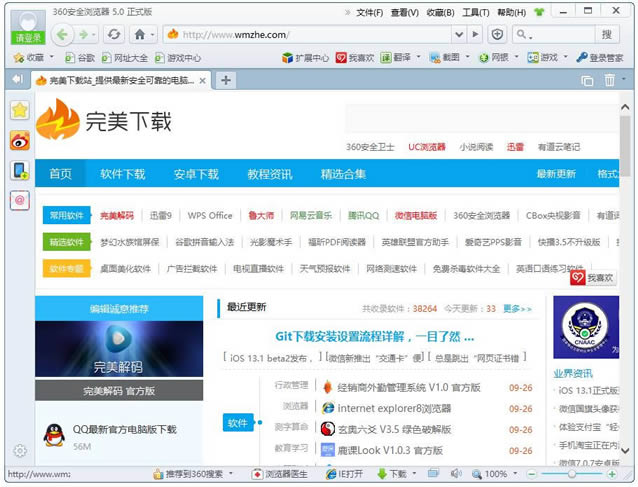This screenshot has height=487, width=638.
Task: Click the refresh page icon
Action: pyautogui.click(x=111, y=35)
